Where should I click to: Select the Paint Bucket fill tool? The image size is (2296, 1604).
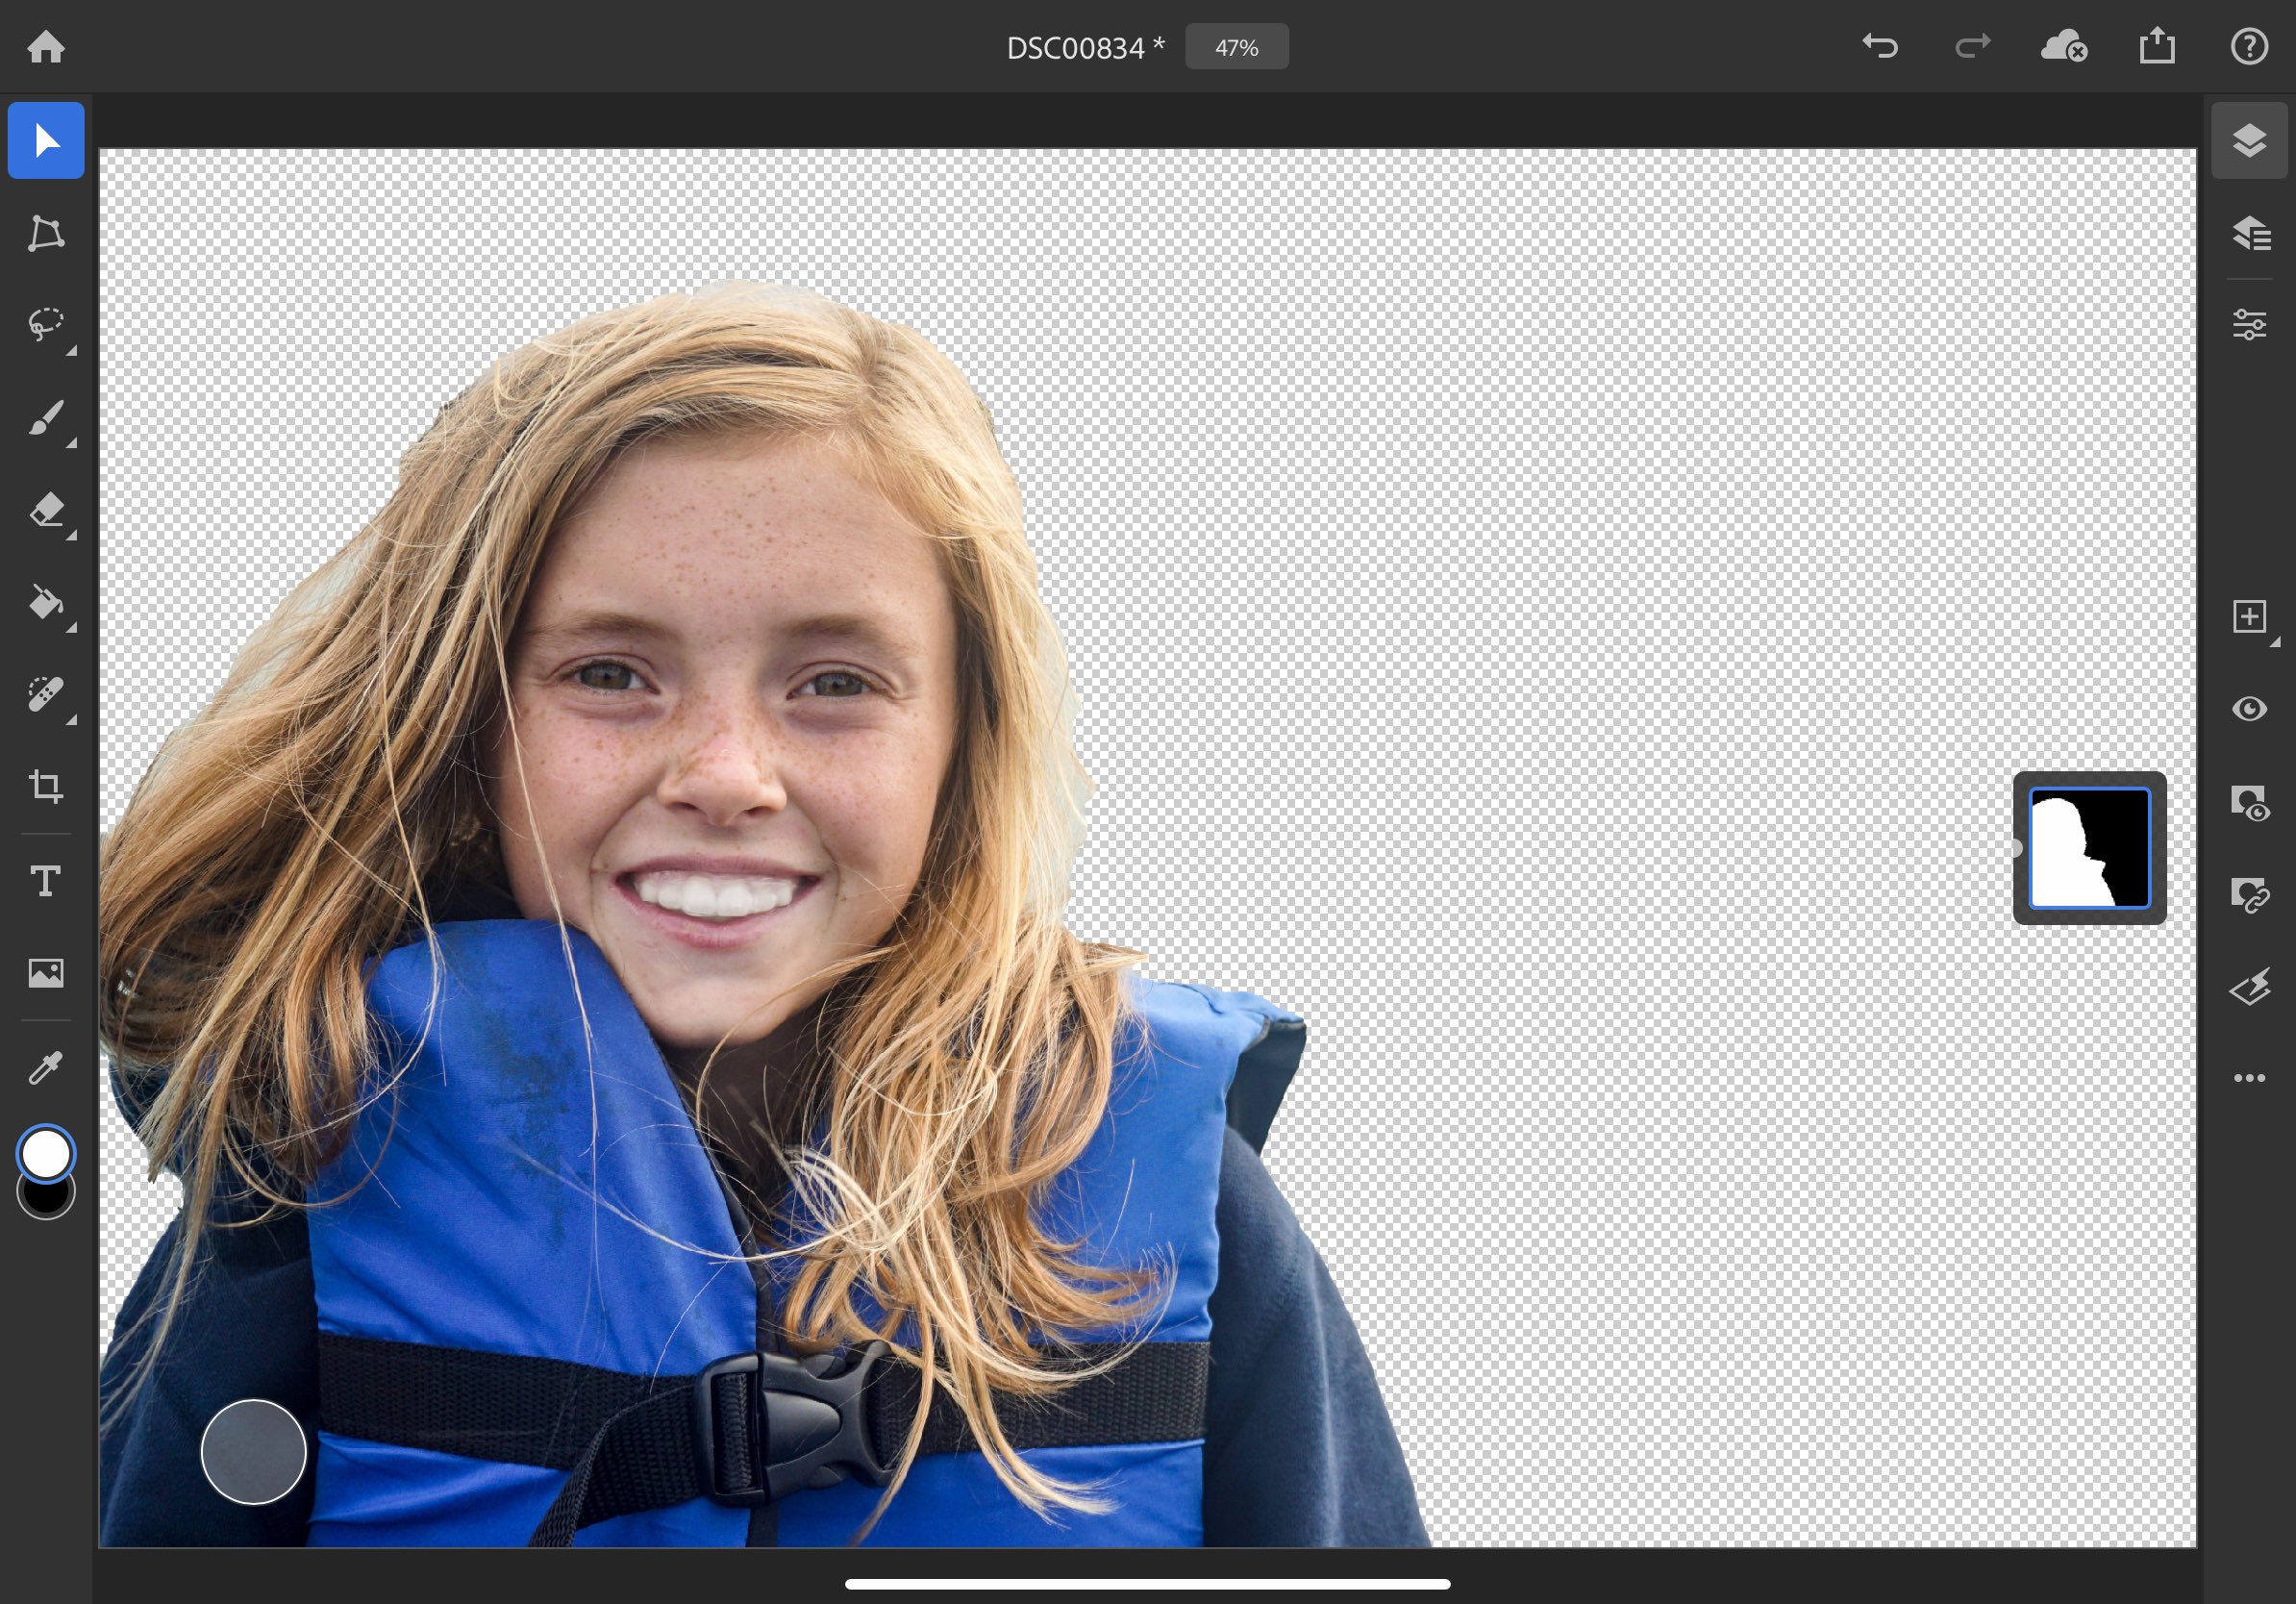tap(46, 602)
